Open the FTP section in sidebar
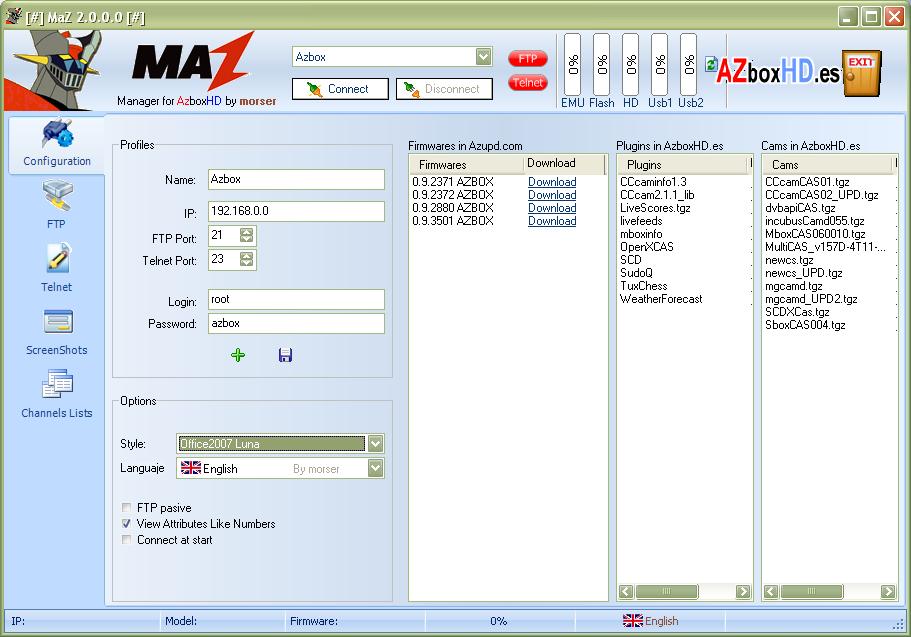 pos(56,204)
